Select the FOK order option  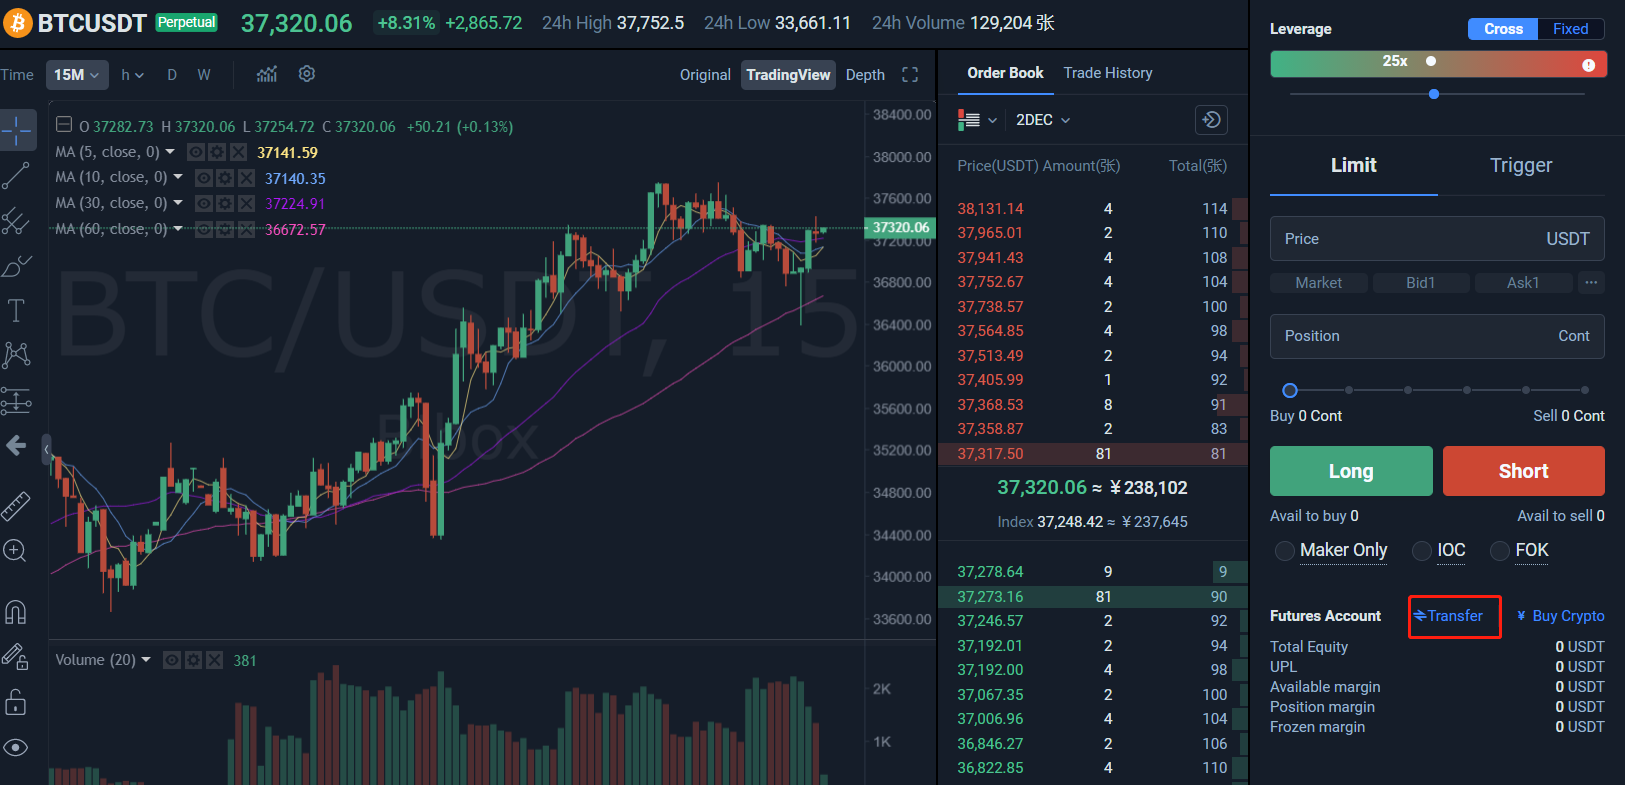tap(1500, 551)
